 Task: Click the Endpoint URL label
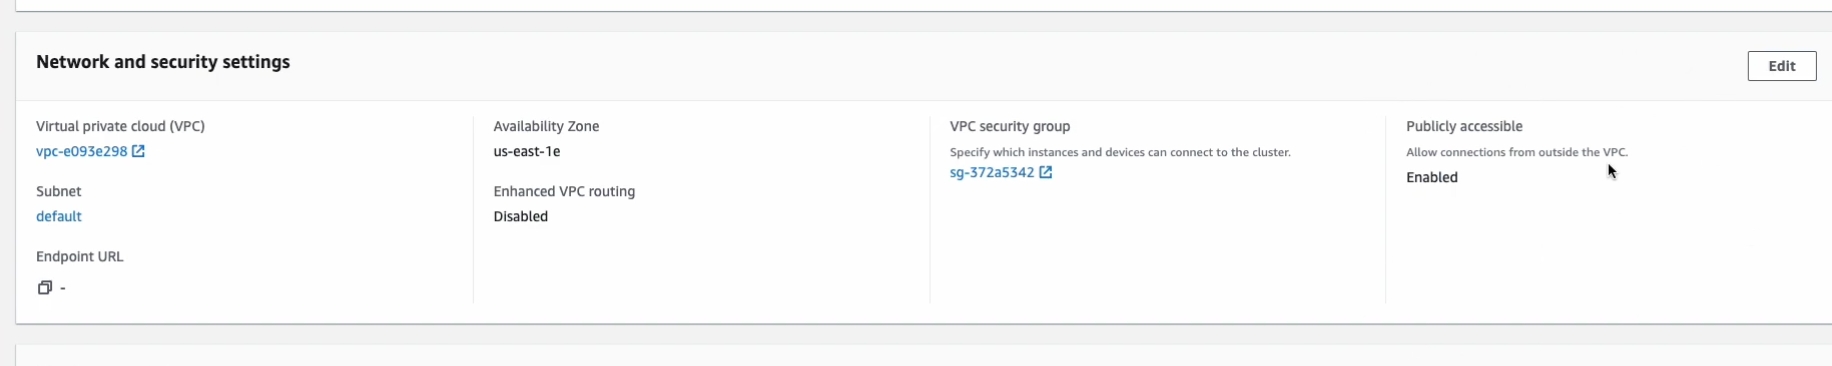point(80,257)
